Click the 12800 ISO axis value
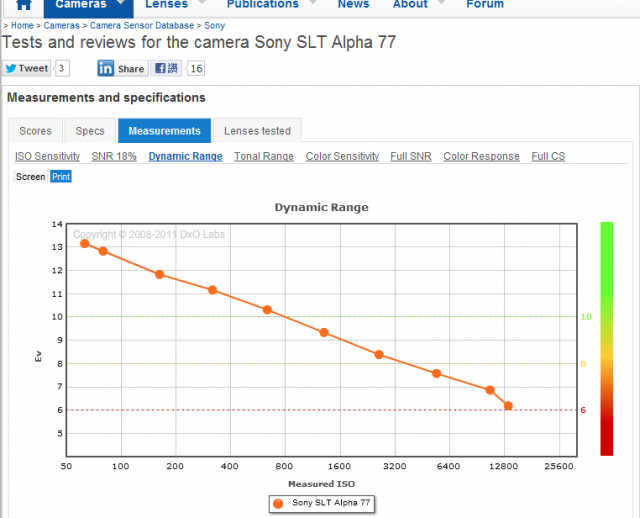Viewport: 640px width, 518px height. click(504, 467)
